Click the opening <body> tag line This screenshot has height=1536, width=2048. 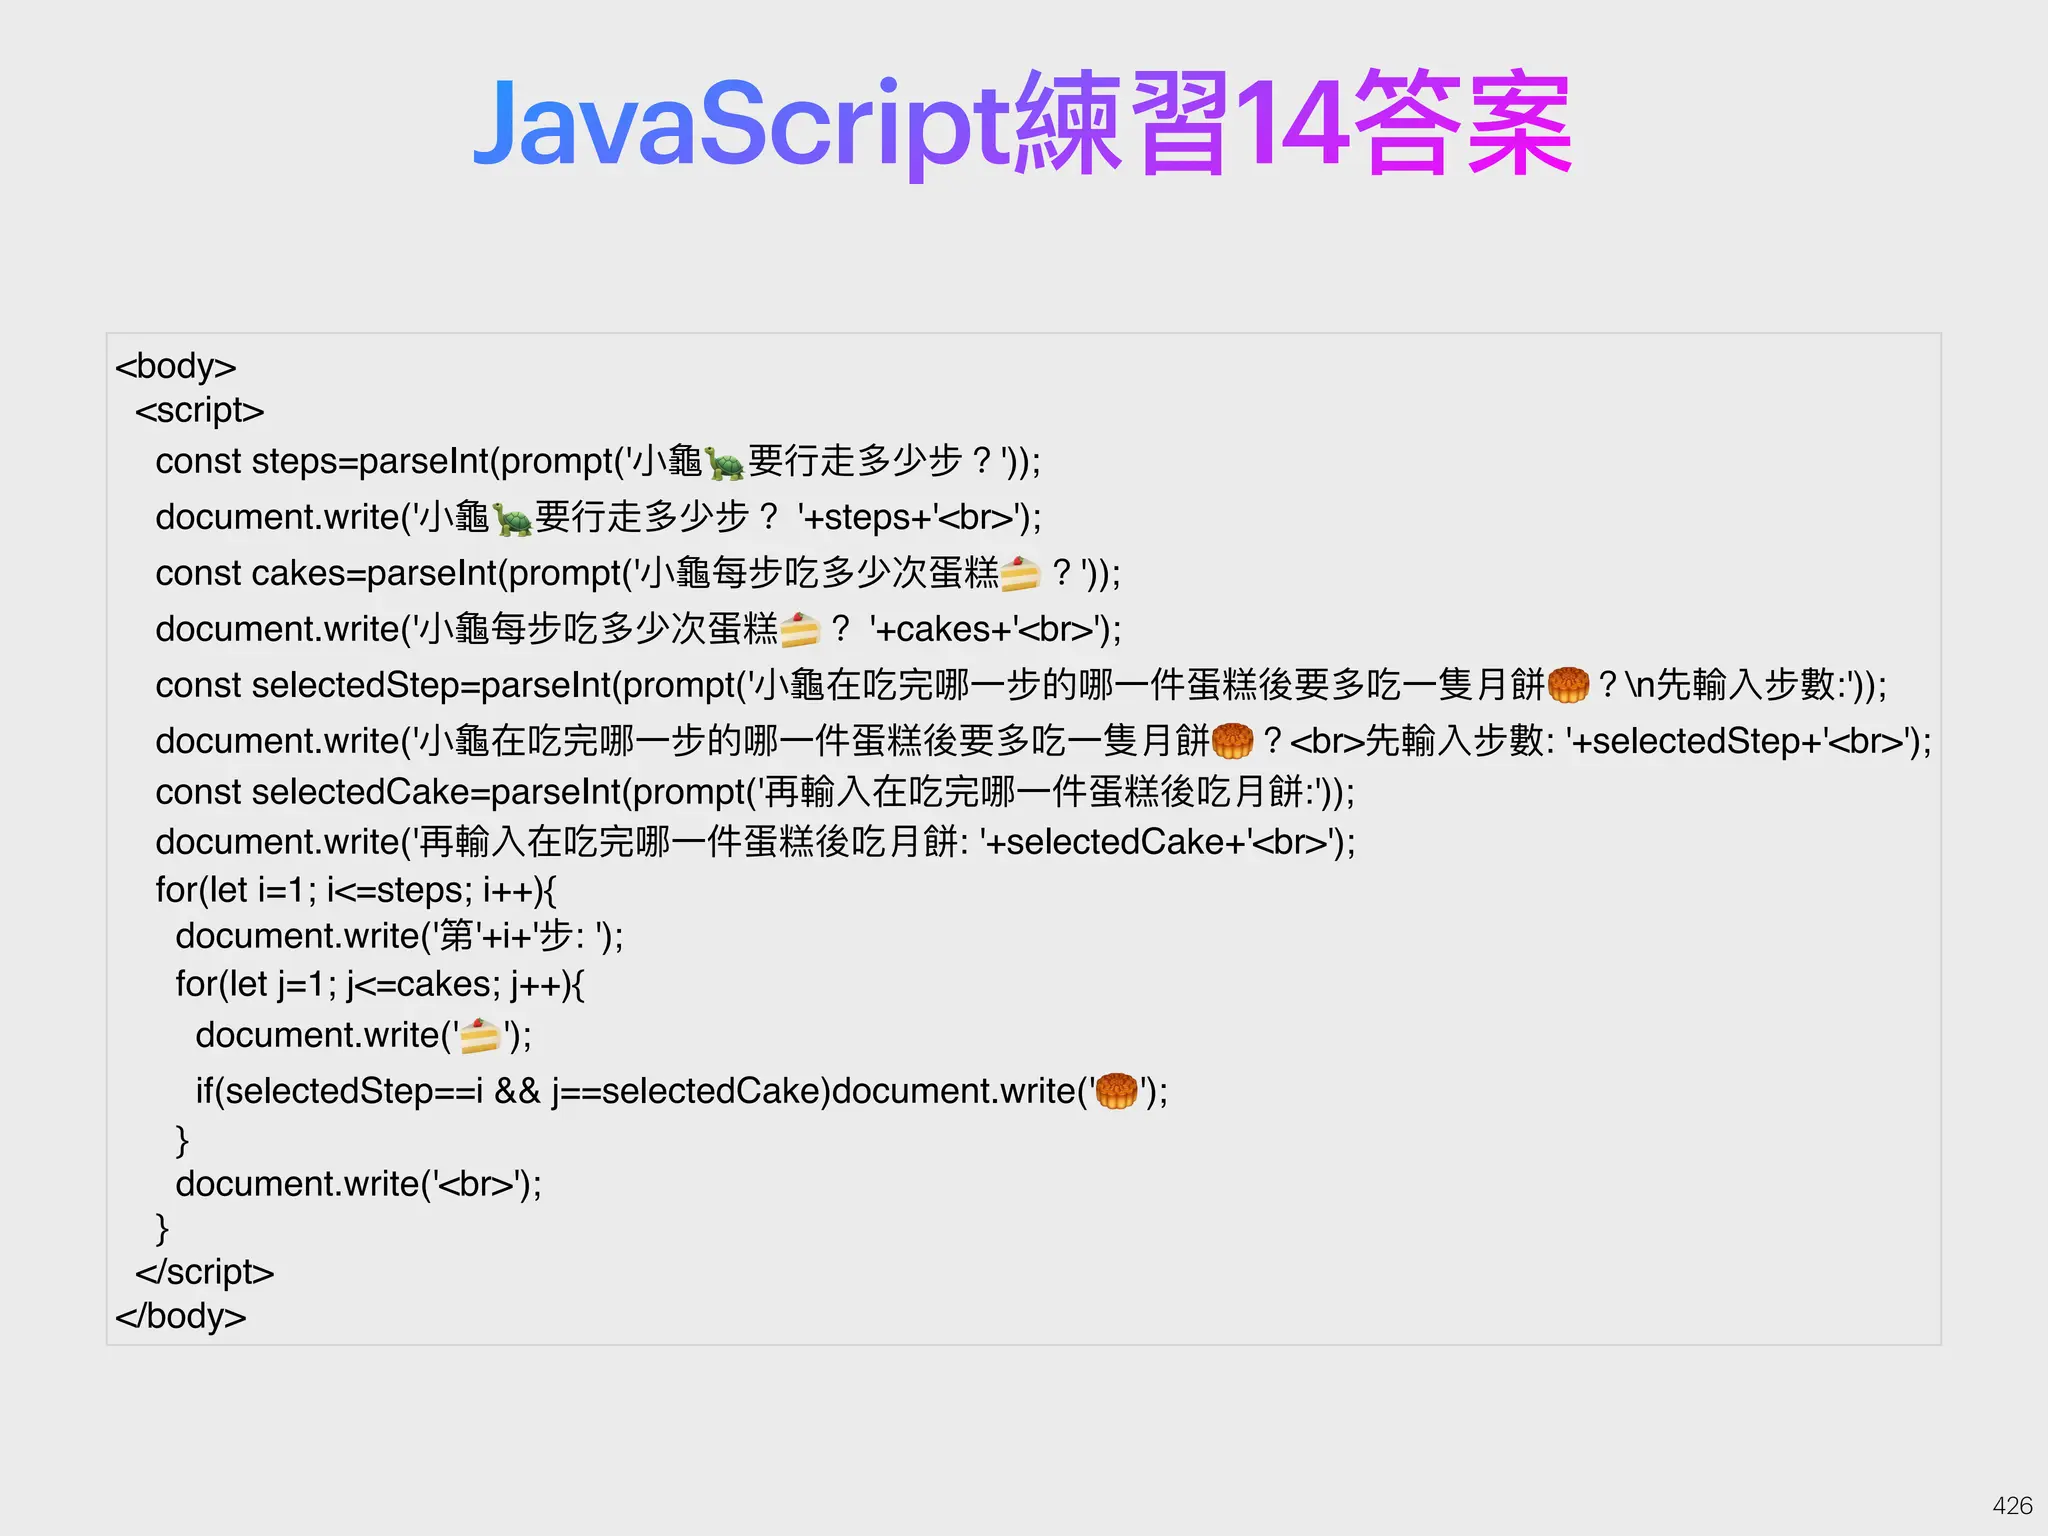click(x=176, y=366)
